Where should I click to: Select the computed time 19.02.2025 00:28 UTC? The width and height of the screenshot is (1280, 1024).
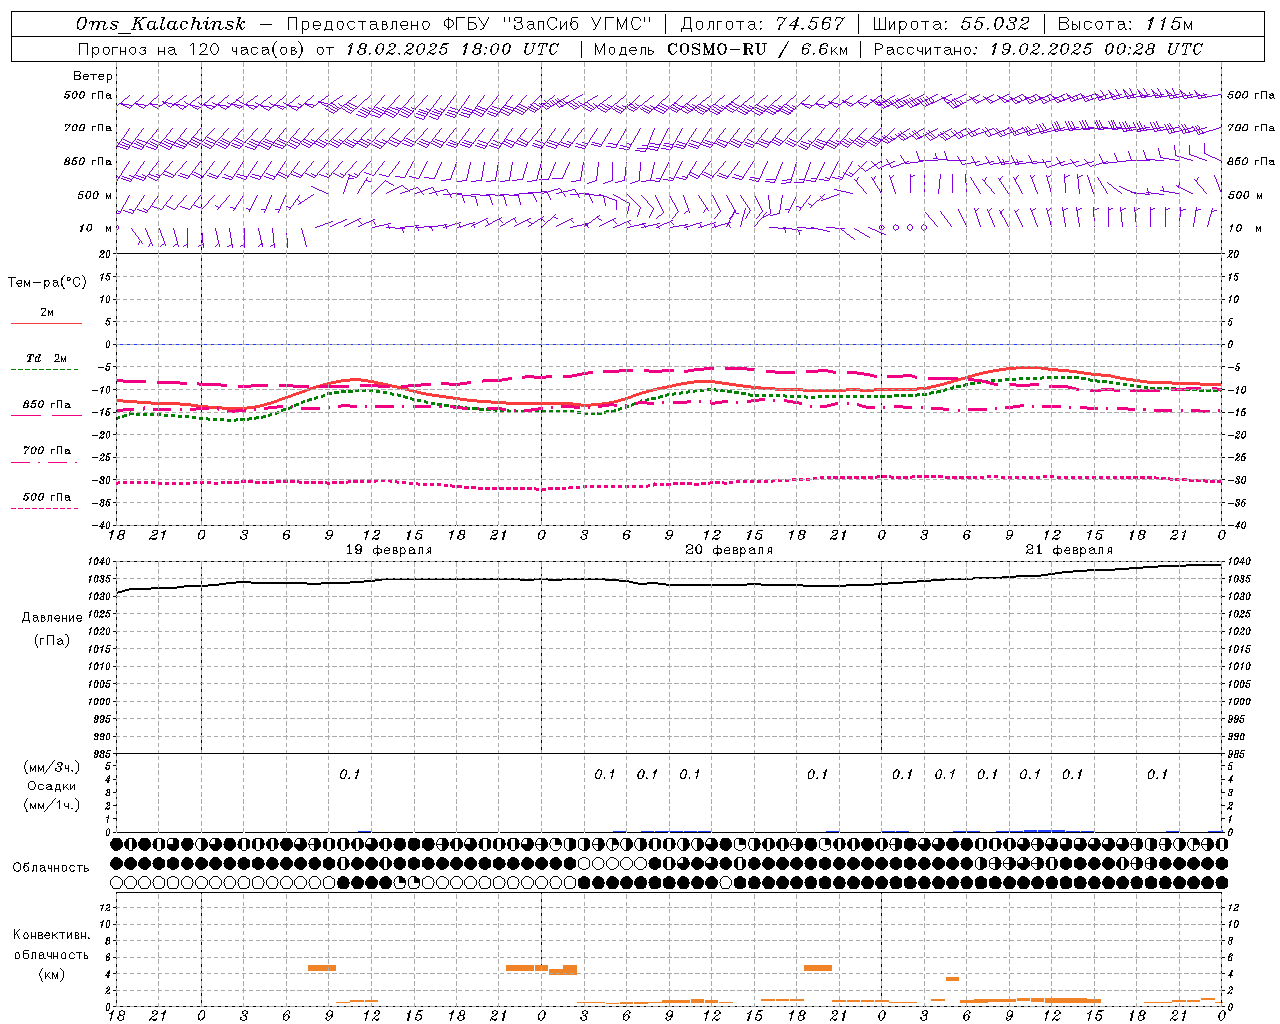1096,49
